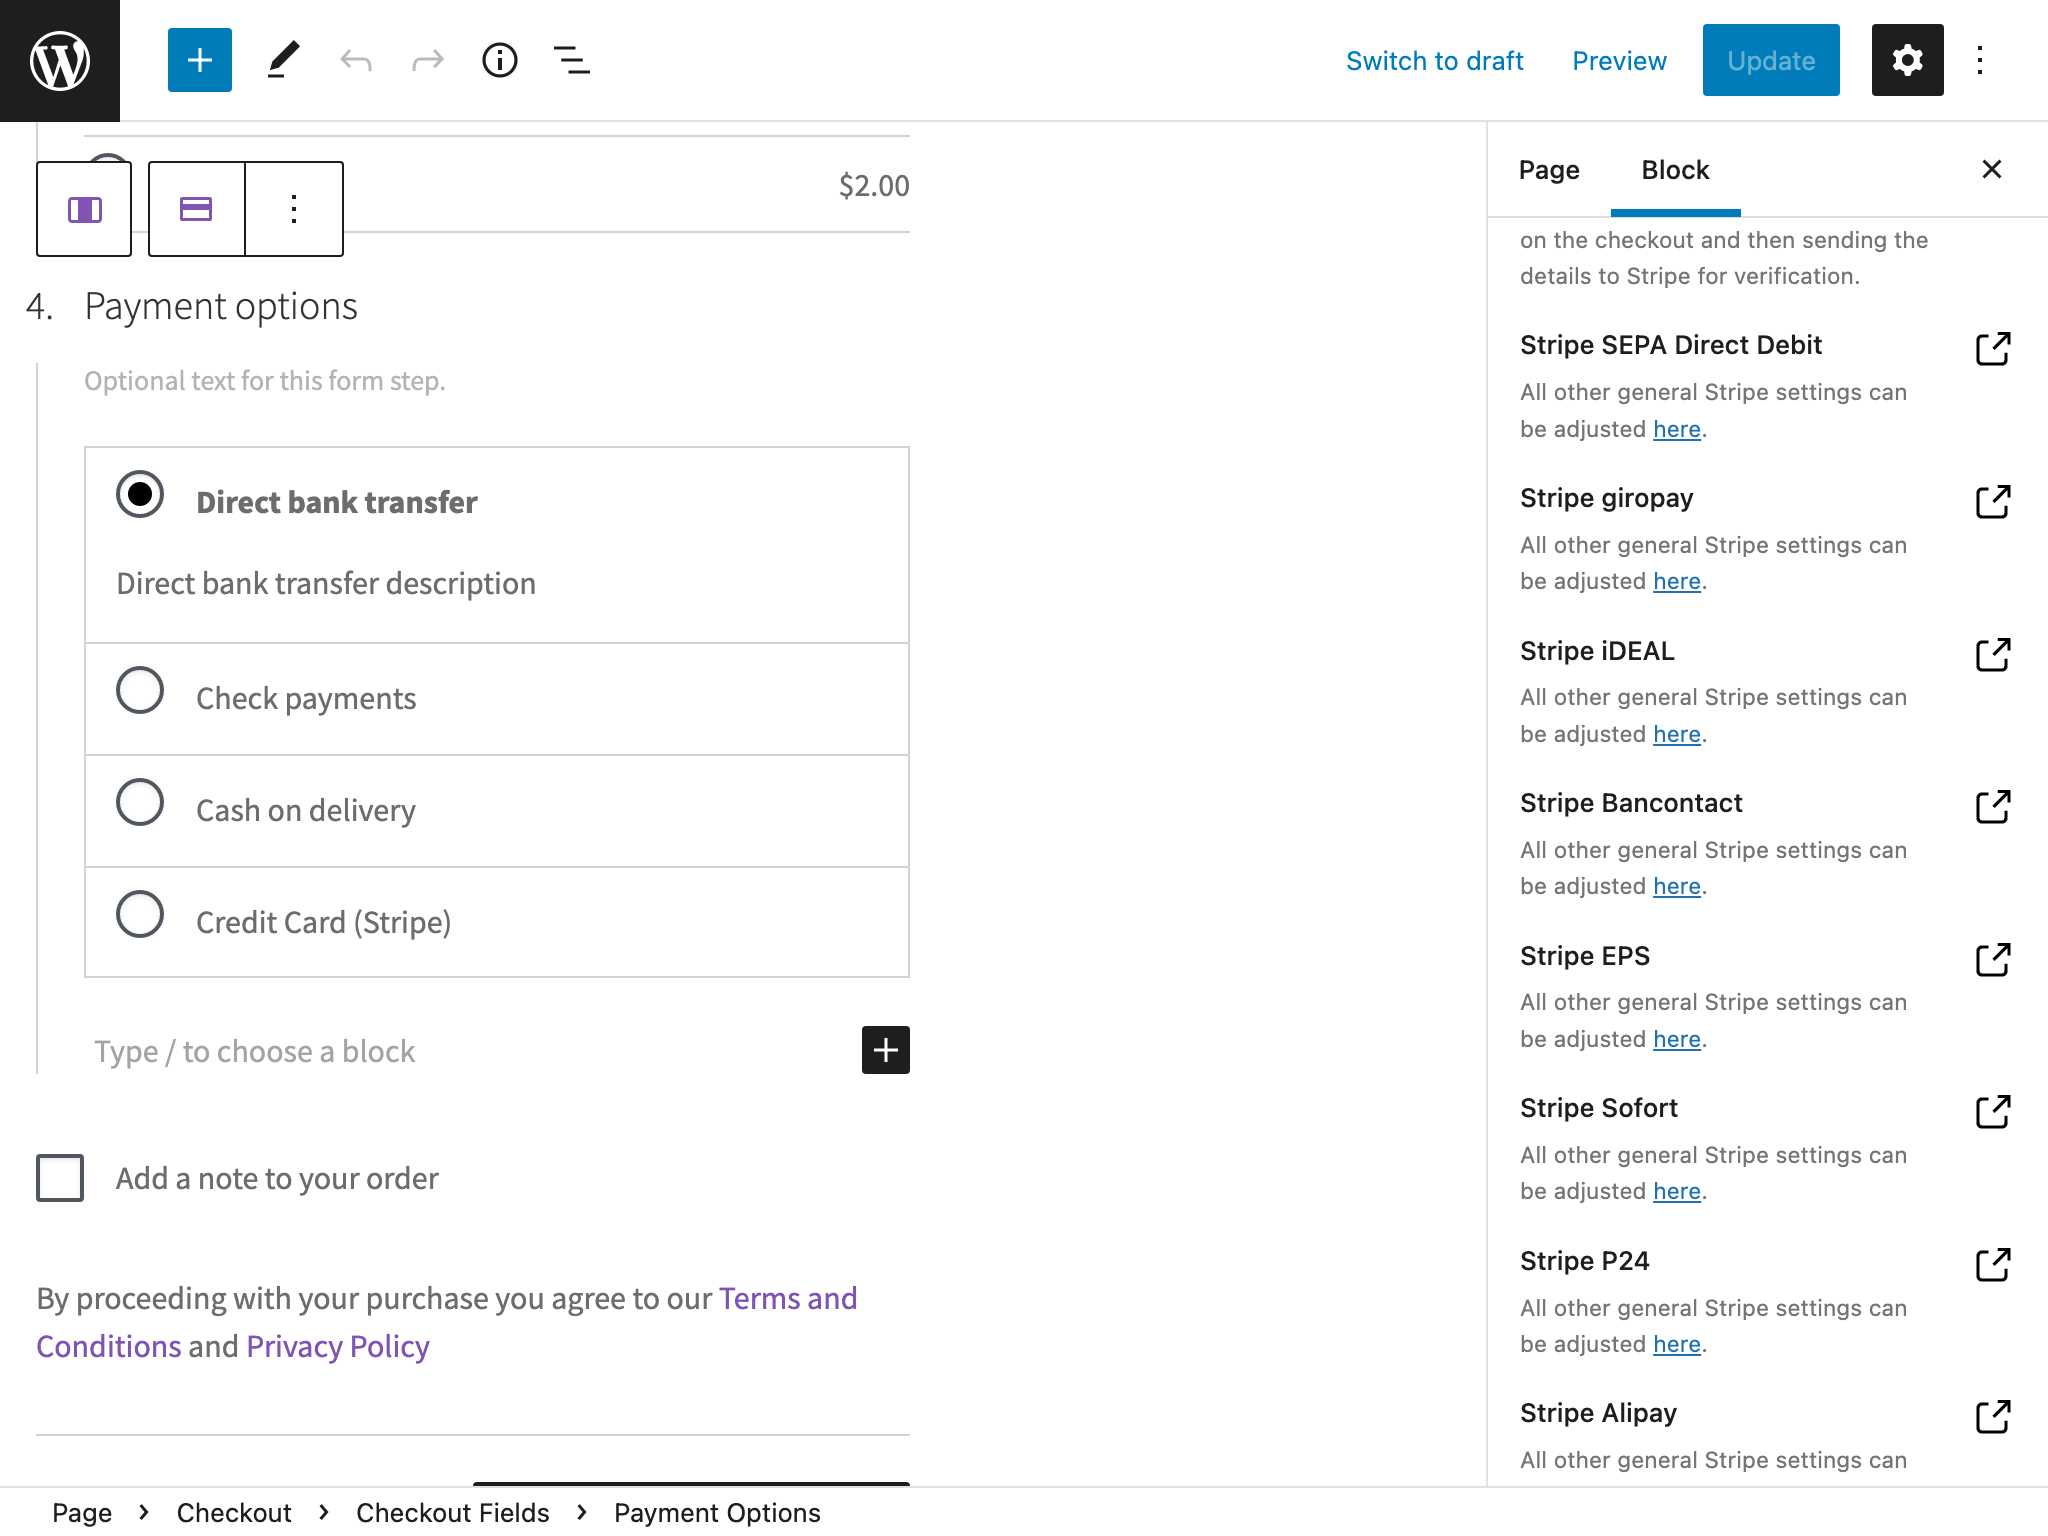Open the block inserter plus button
The image size is (2048, 1536).
200,60
